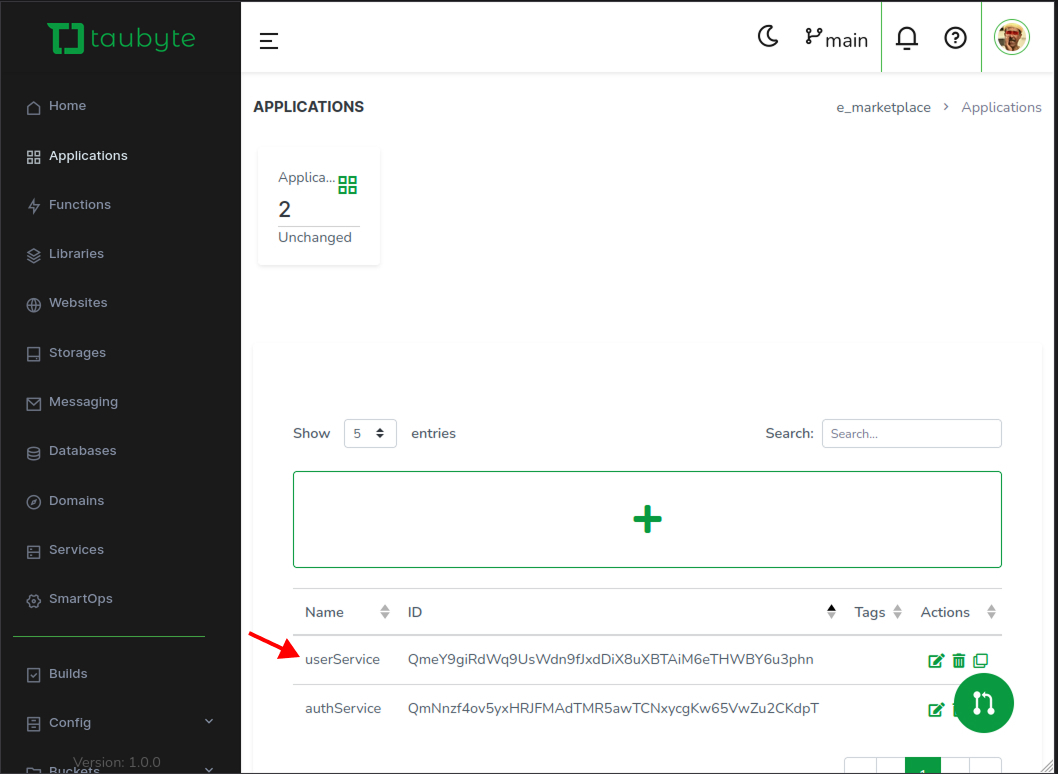1058x774 pixels.
Task: Open notifications bell
Action: [x=906, y=38]
